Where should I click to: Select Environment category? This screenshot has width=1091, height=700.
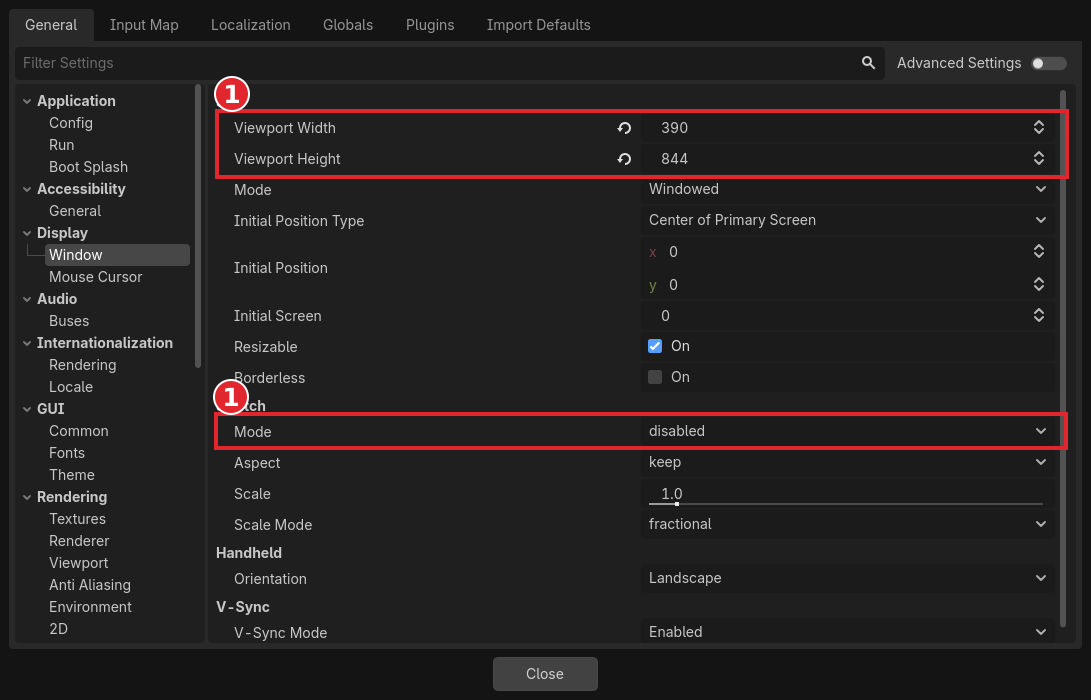(x=90, y=607)
